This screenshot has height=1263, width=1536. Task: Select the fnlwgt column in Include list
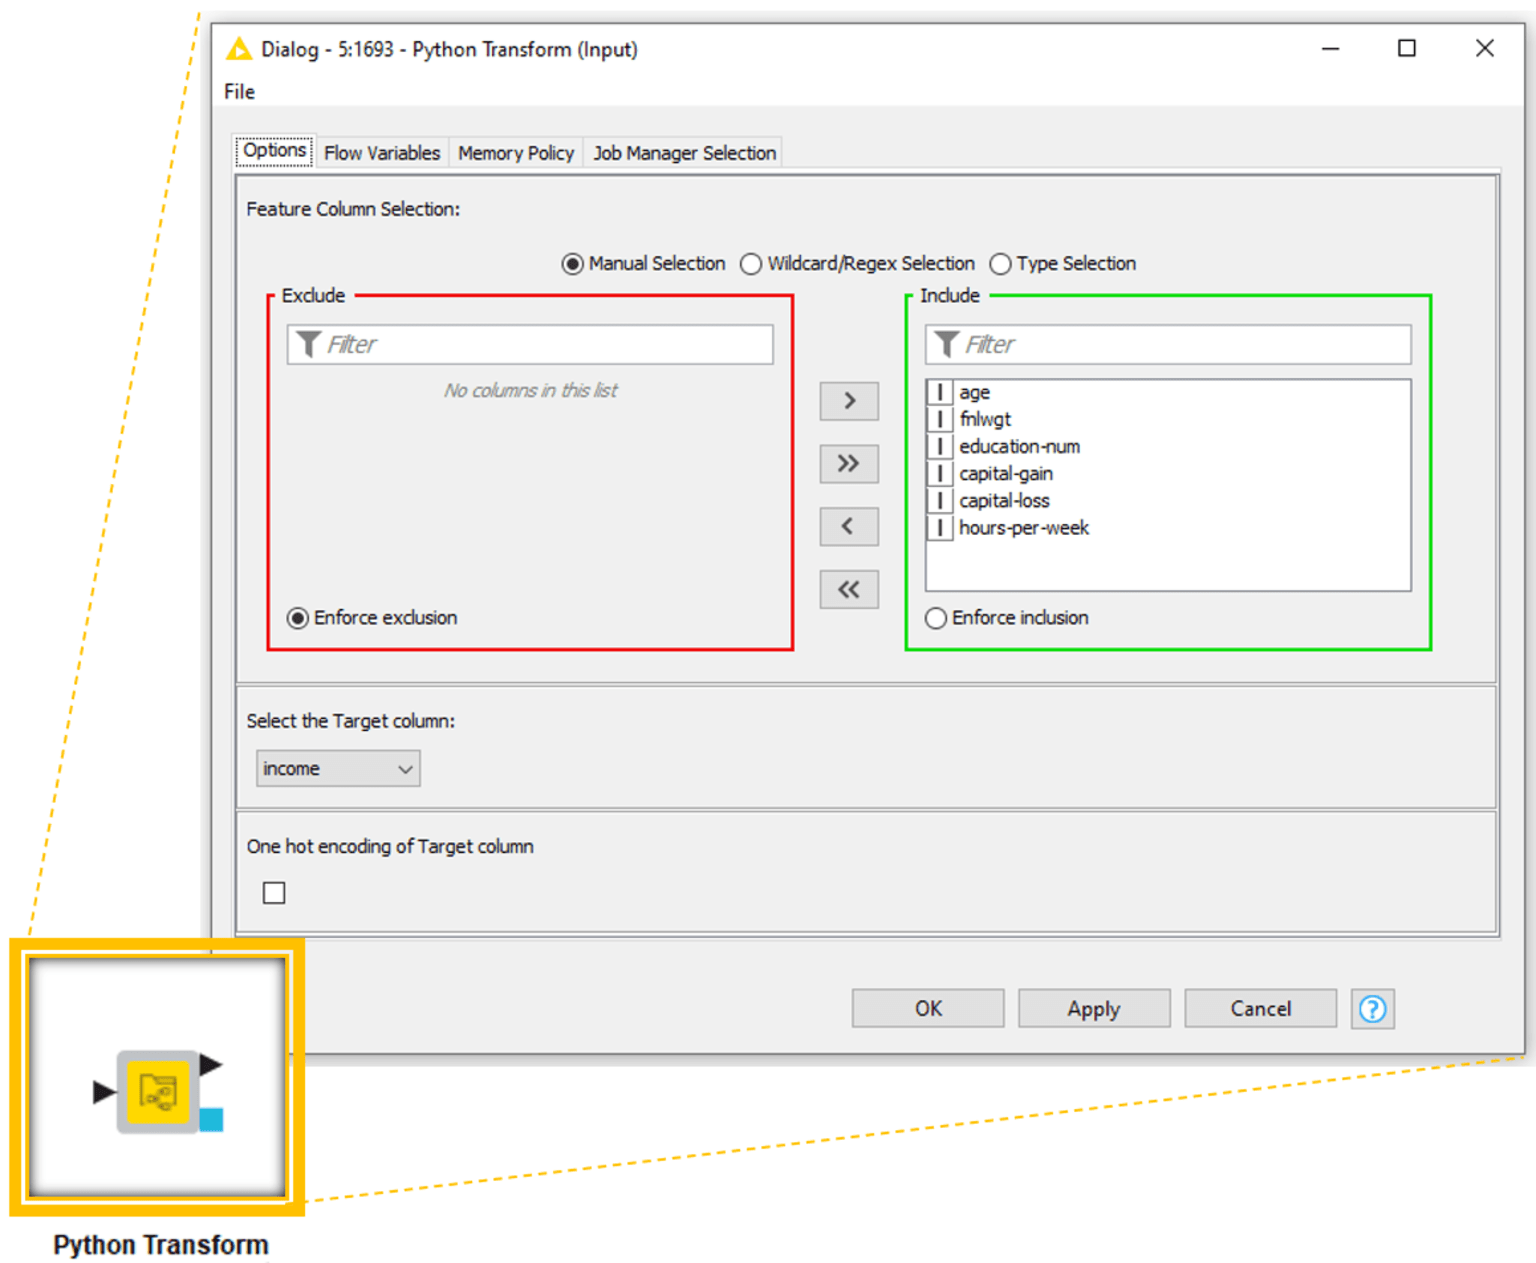[x=1168, y=419]
